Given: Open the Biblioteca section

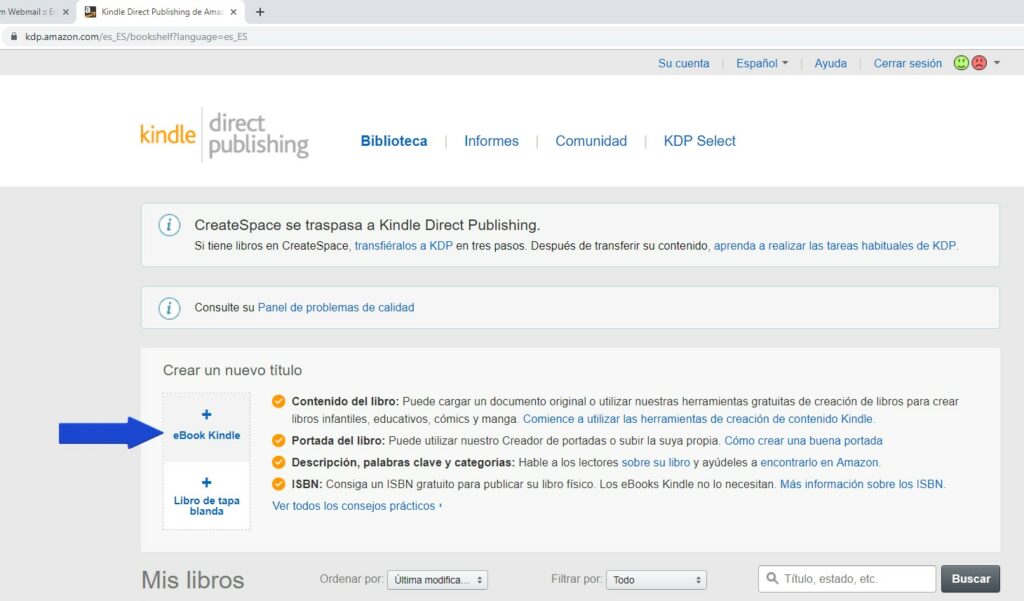Looking at the screenshot, I should coord(394,141).
